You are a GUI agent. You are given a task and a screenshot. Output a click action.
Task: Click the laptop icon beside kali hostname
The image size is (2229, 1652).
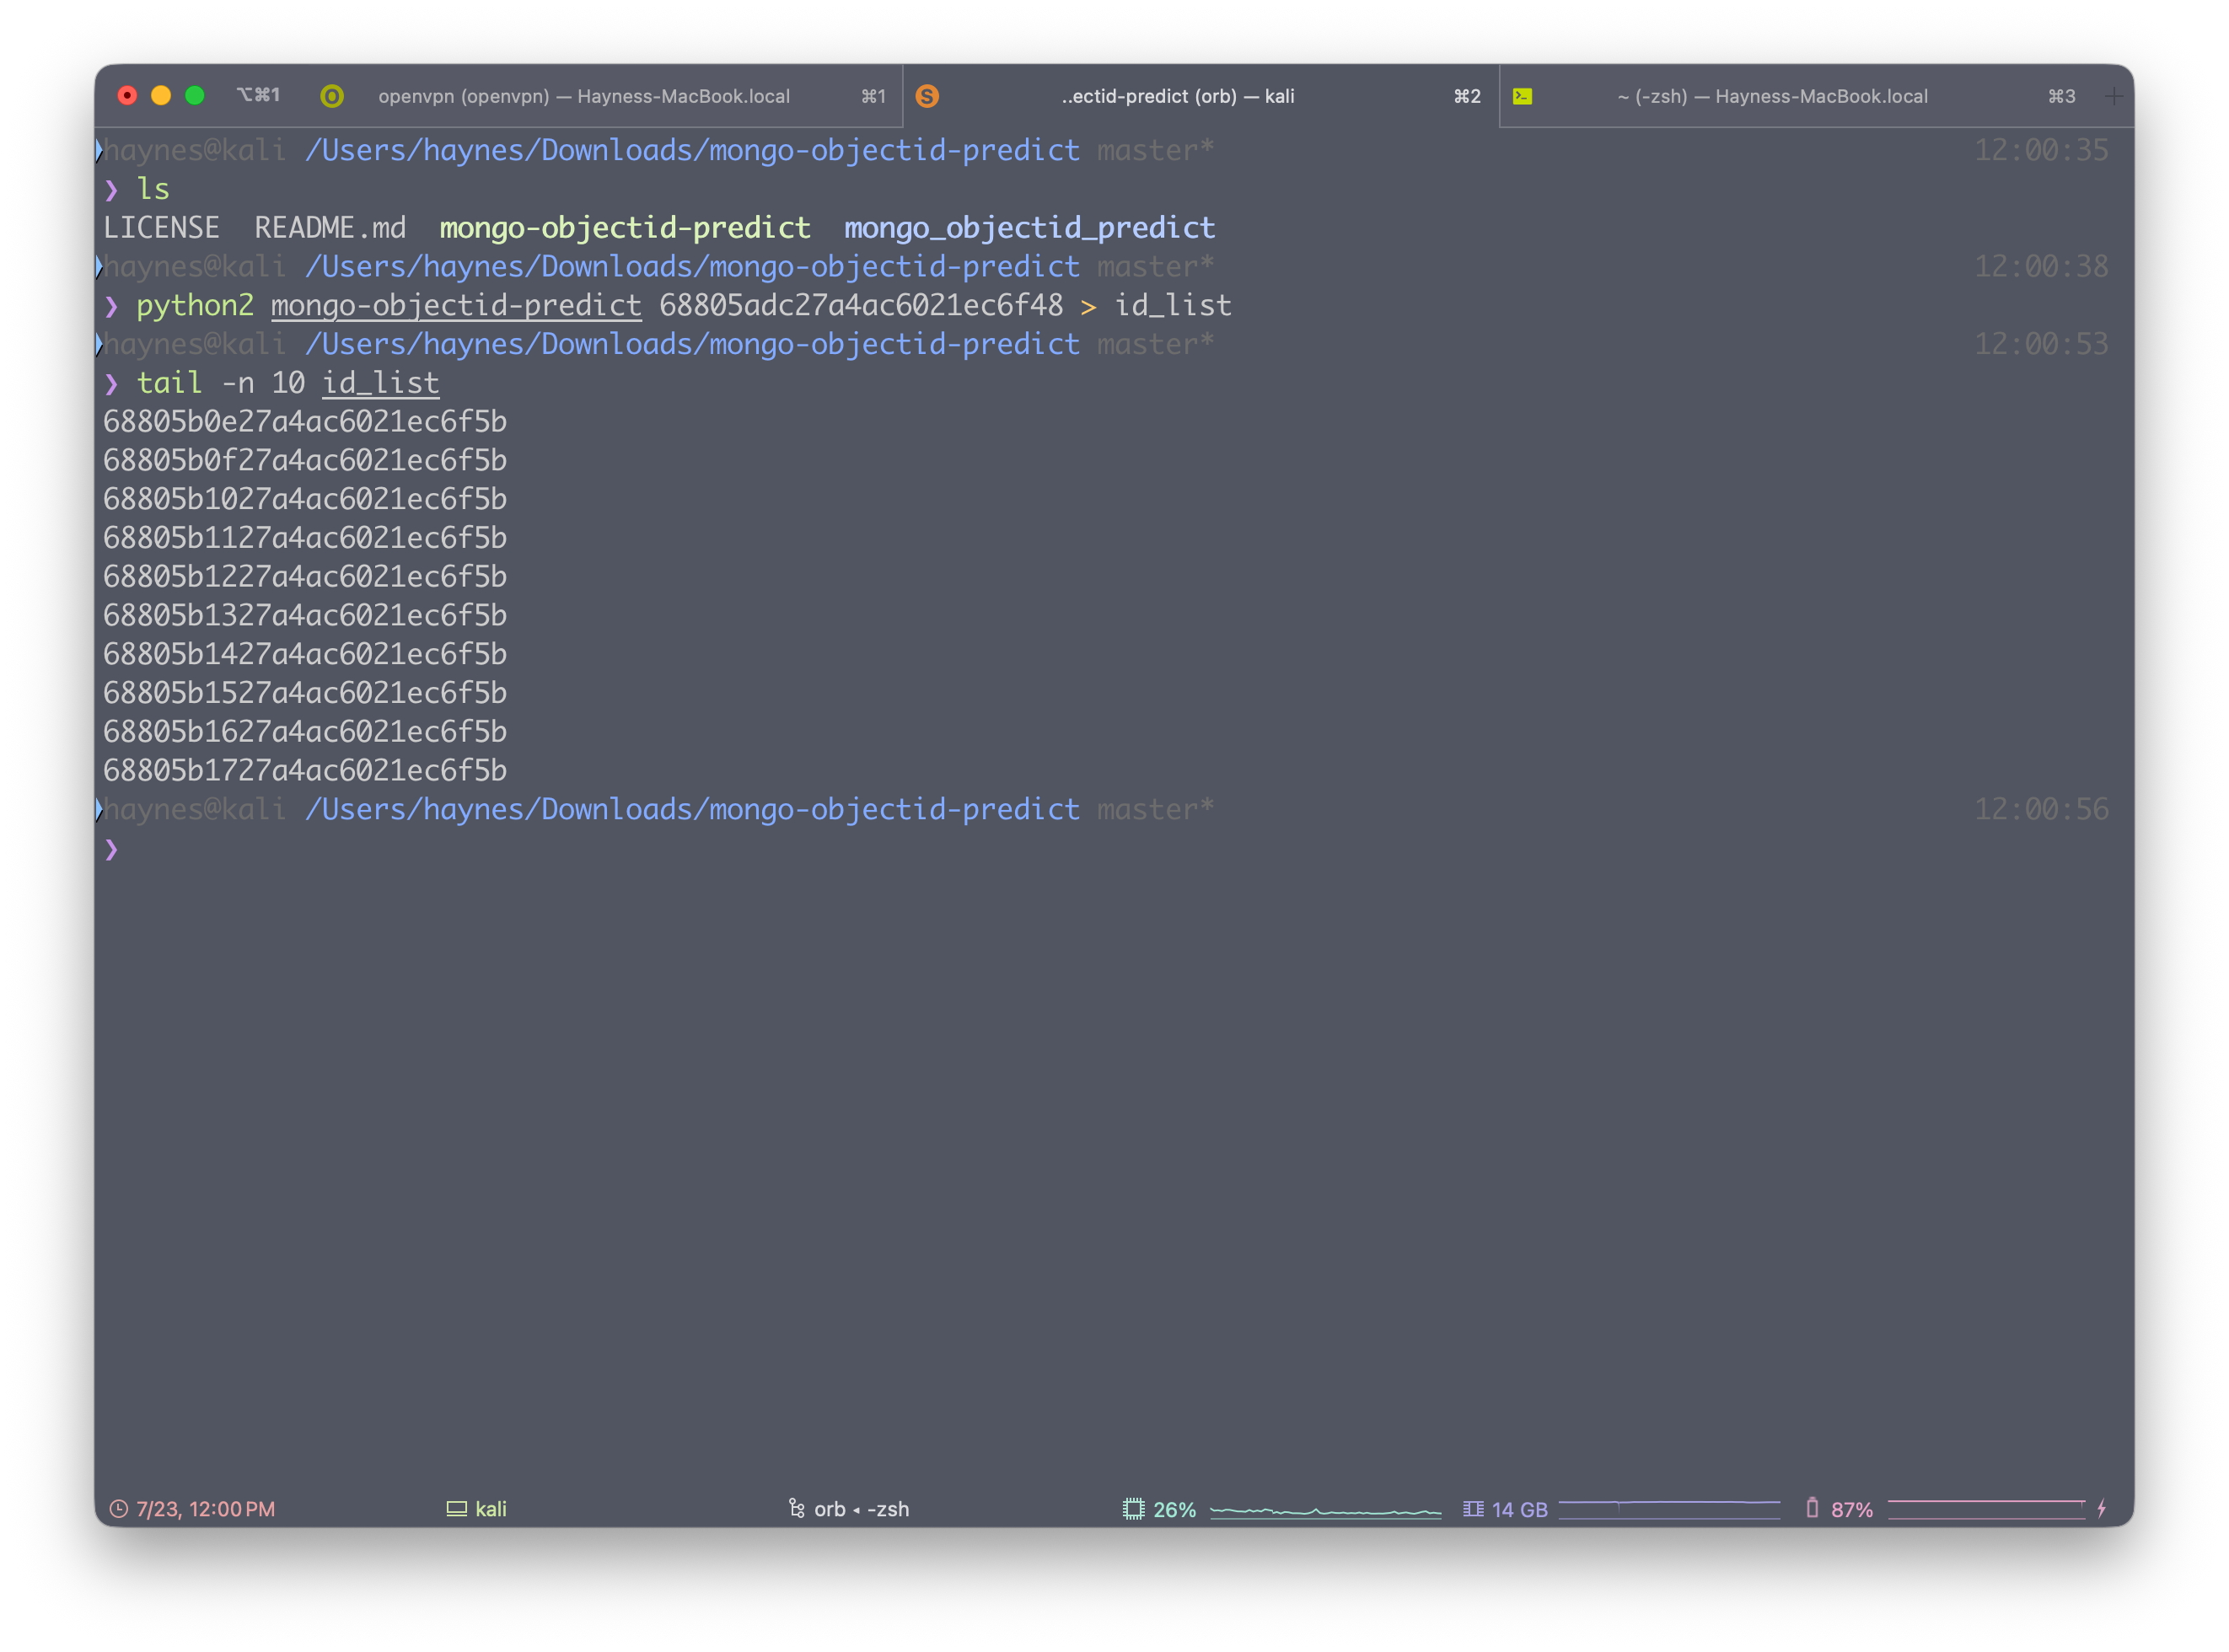coord(456,1509)
